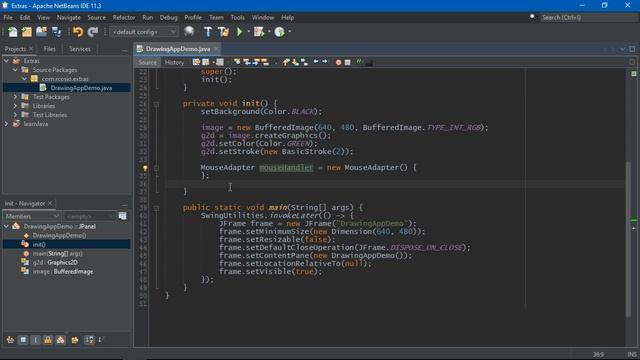The image size is (640, 360).
Task: Click the Stop Macro Recording icon
Action: (347, 62)
